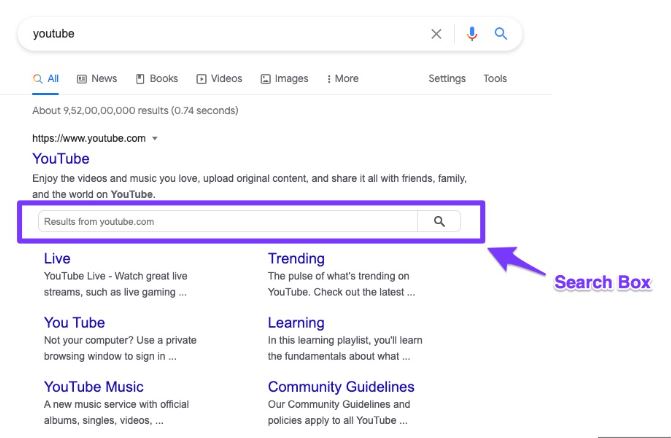Click the News tab newspaper icon

click(82, 79)
